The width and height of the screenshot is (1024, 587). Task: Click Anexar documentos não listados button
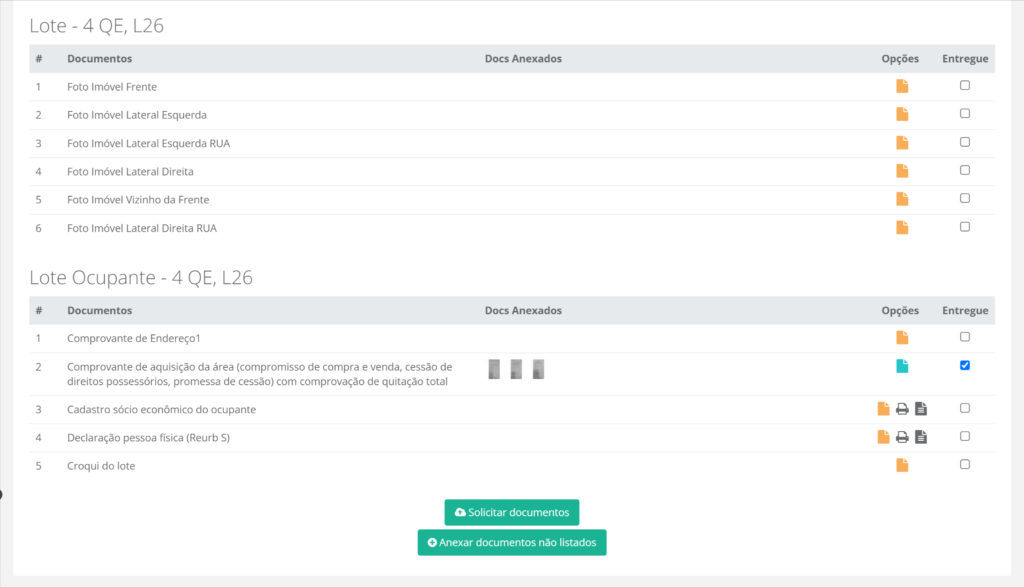[511, 542]
